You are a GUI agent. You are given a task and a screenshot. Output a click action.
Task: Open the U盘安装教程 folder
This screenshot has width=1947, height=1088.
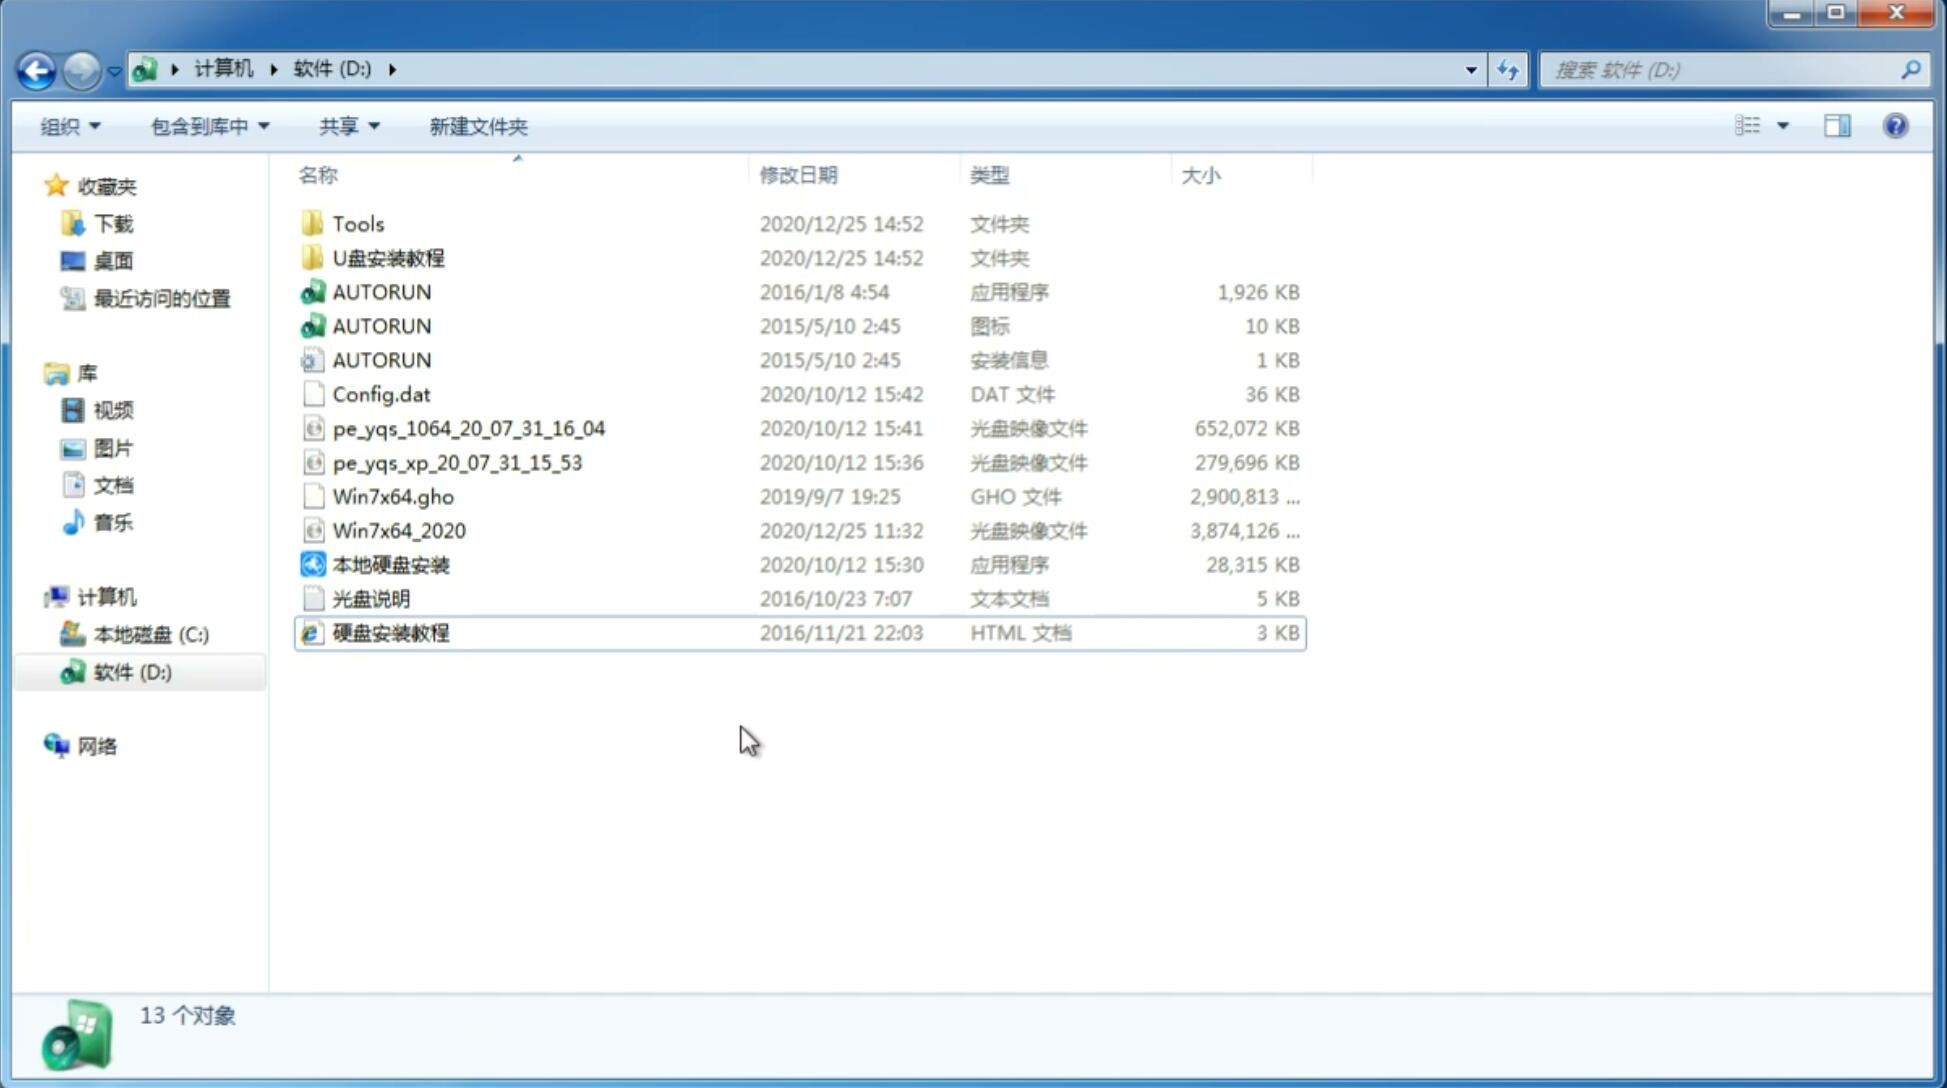click(389, 258)
